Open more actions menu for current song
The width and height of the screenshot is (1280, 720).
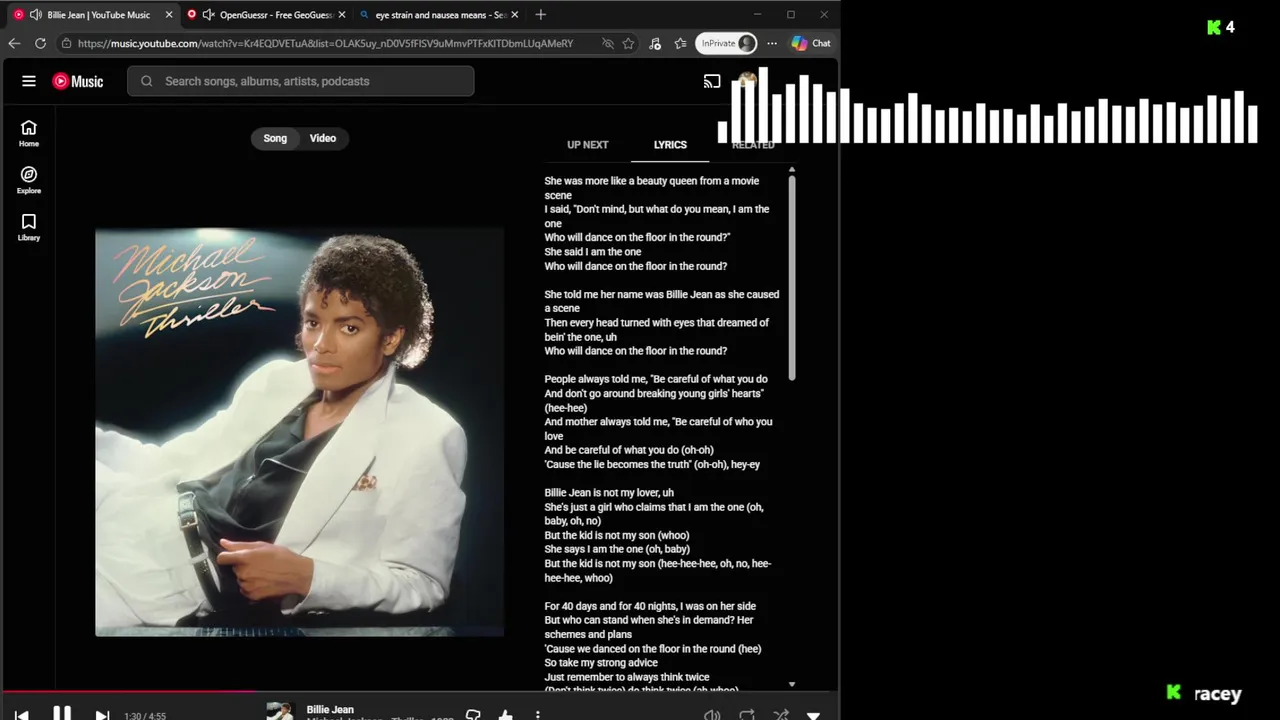538,715
